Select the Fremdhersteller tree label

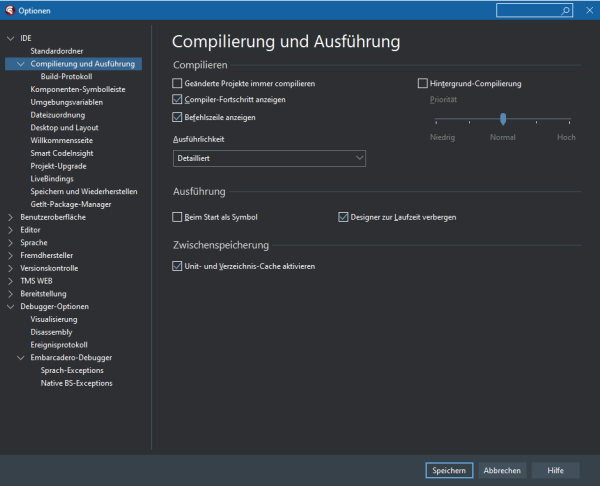(x=46, y=255)
